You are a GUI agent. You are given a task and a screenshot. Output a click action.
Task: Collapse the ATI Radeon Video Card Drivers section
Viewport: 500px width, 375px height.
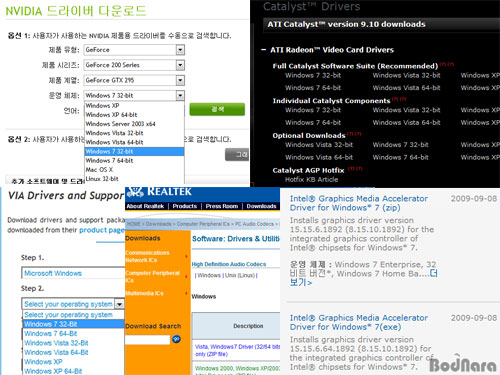263,50
